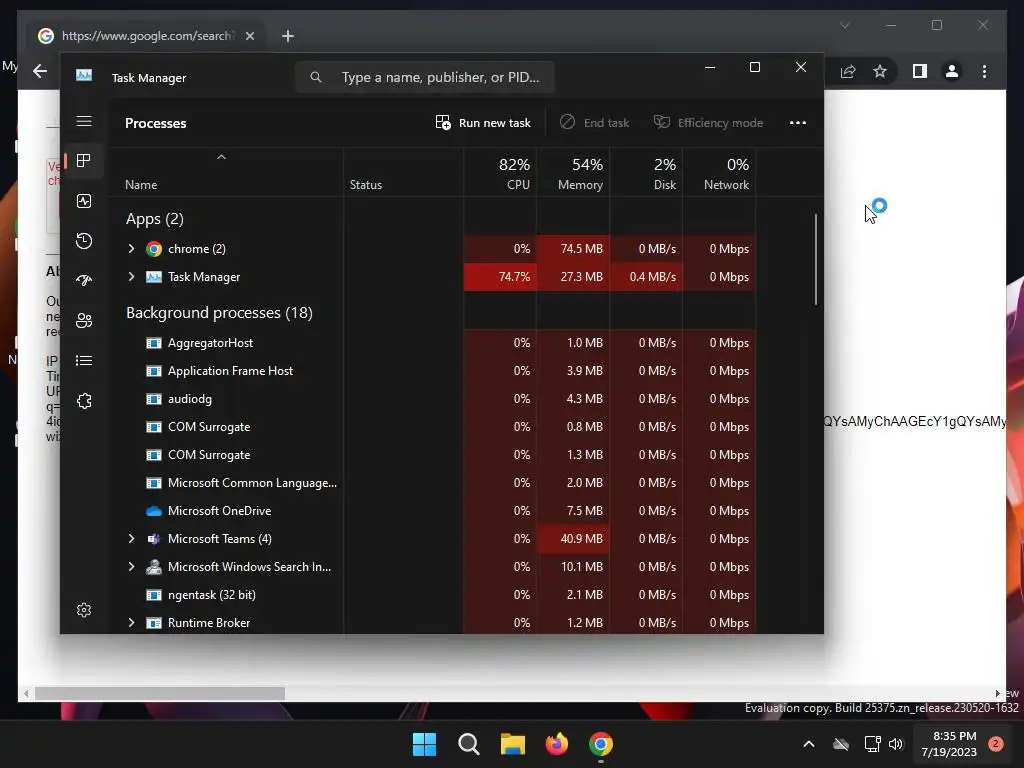Image resolution: width=1024 pixels, height=768 pixels.
Task: Click the 40.9 MB memory cell
Action: coord(573,539)
